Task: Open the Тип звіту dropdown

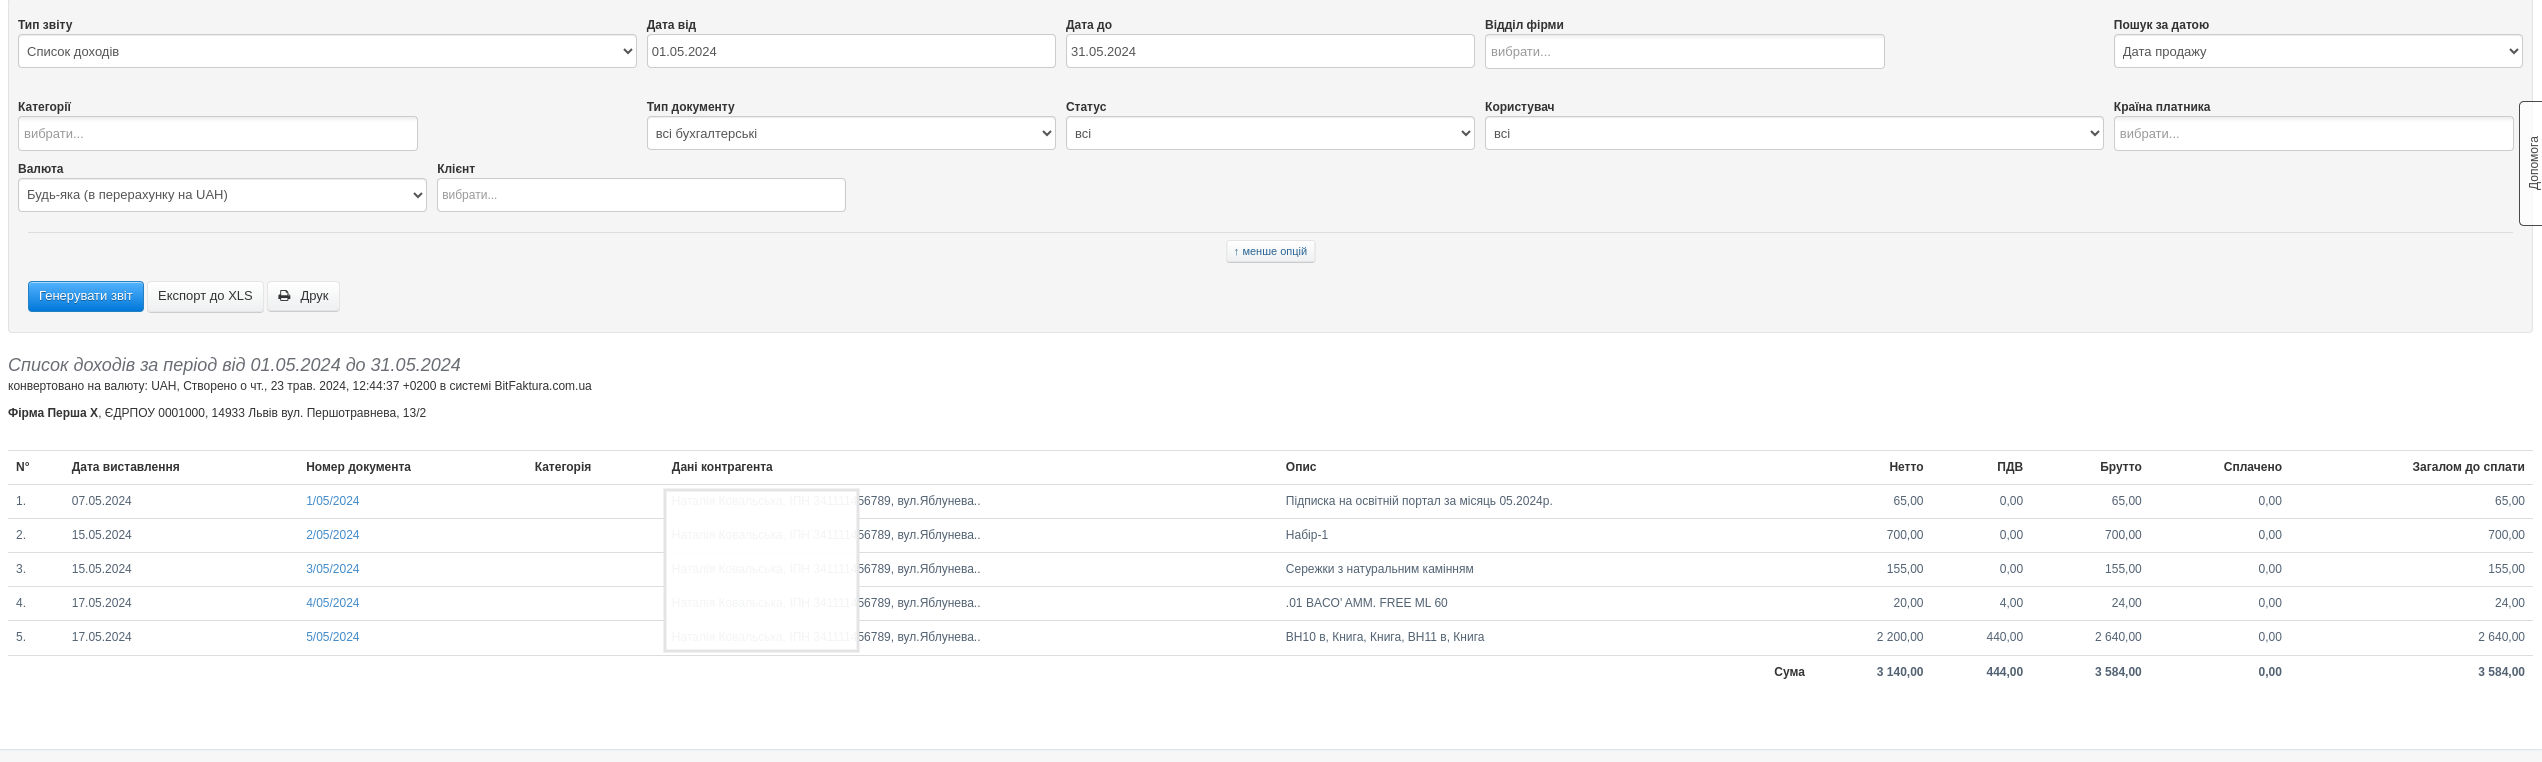Action: tap(326, 52)
